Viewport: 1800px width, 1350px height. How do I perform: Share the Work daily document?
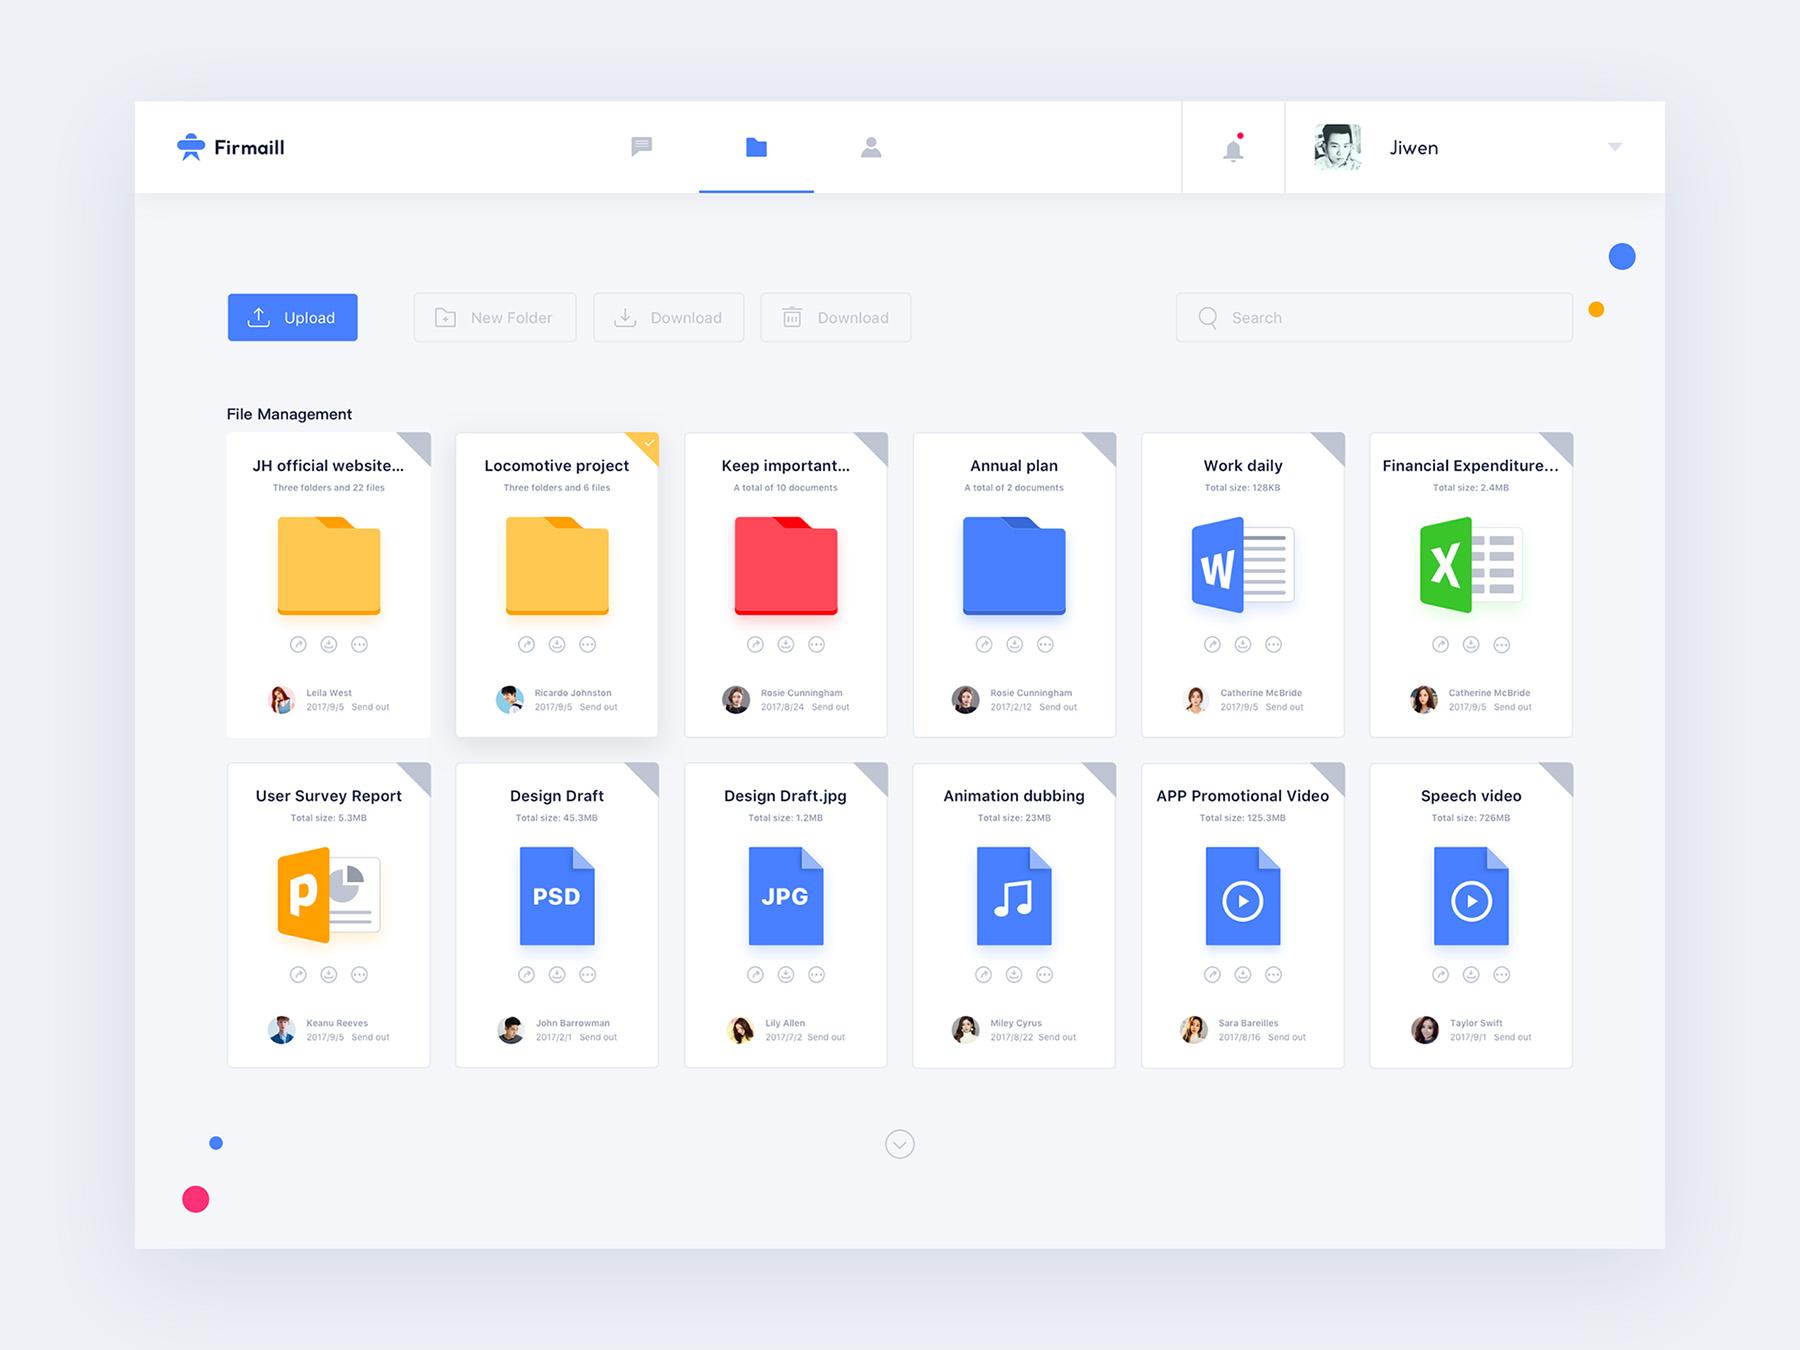coord(1212,644)
